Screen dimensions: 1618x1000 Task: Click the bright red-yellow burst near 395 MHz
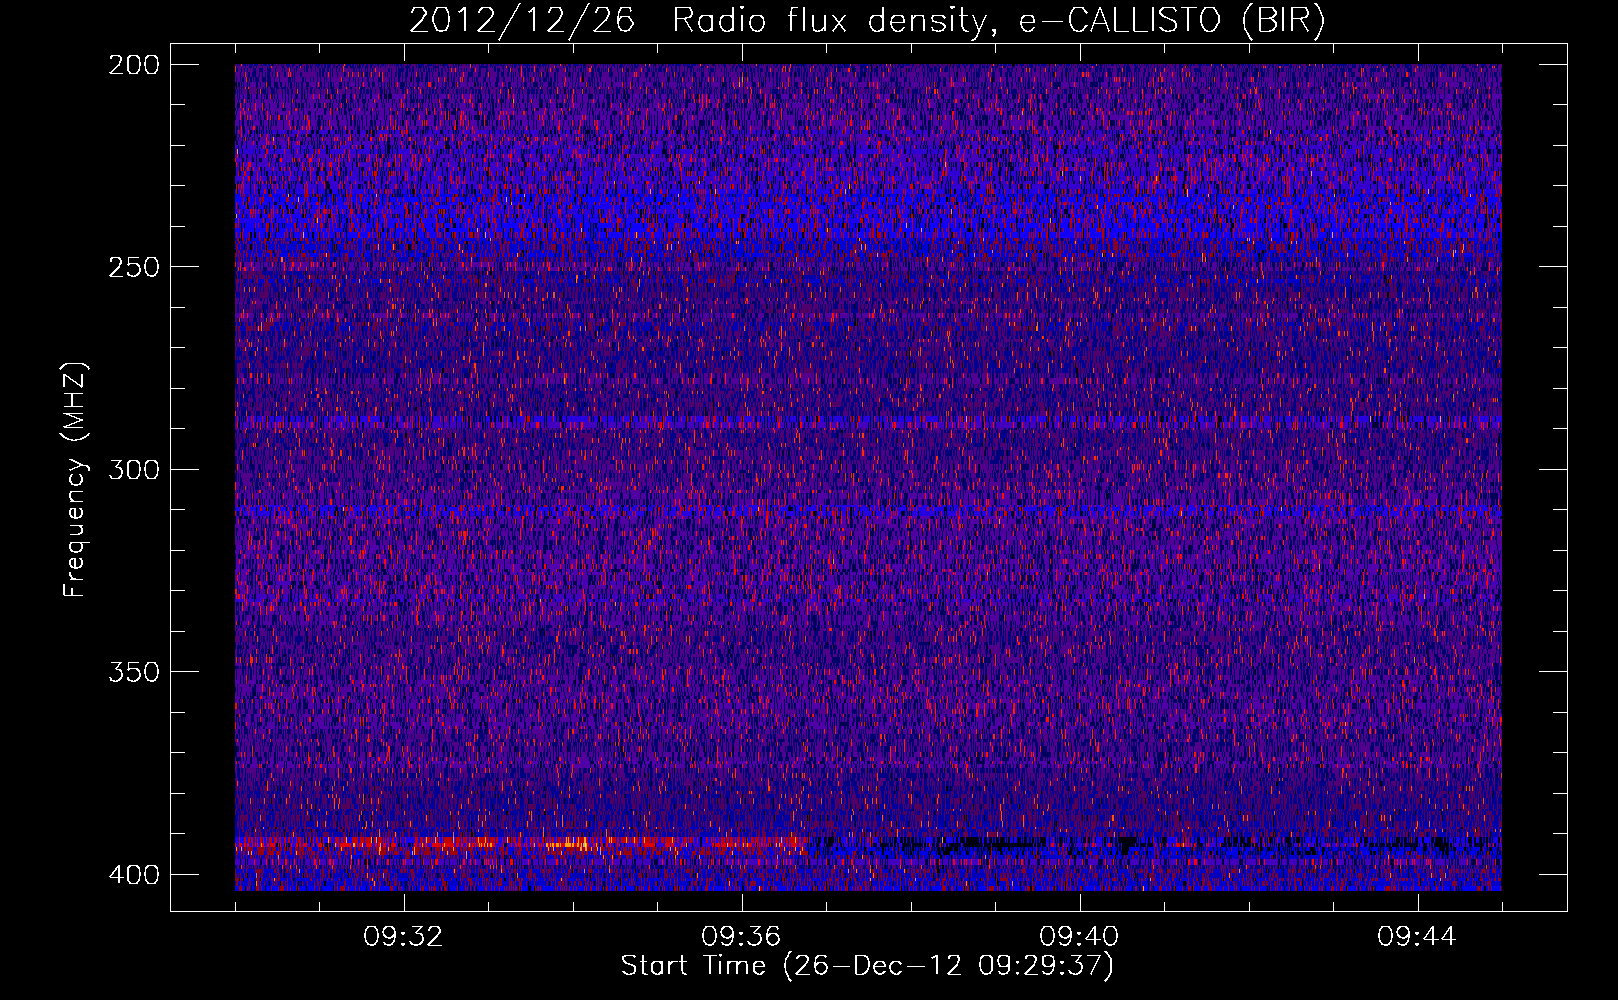pyautogui.click(x=520, y=846)
